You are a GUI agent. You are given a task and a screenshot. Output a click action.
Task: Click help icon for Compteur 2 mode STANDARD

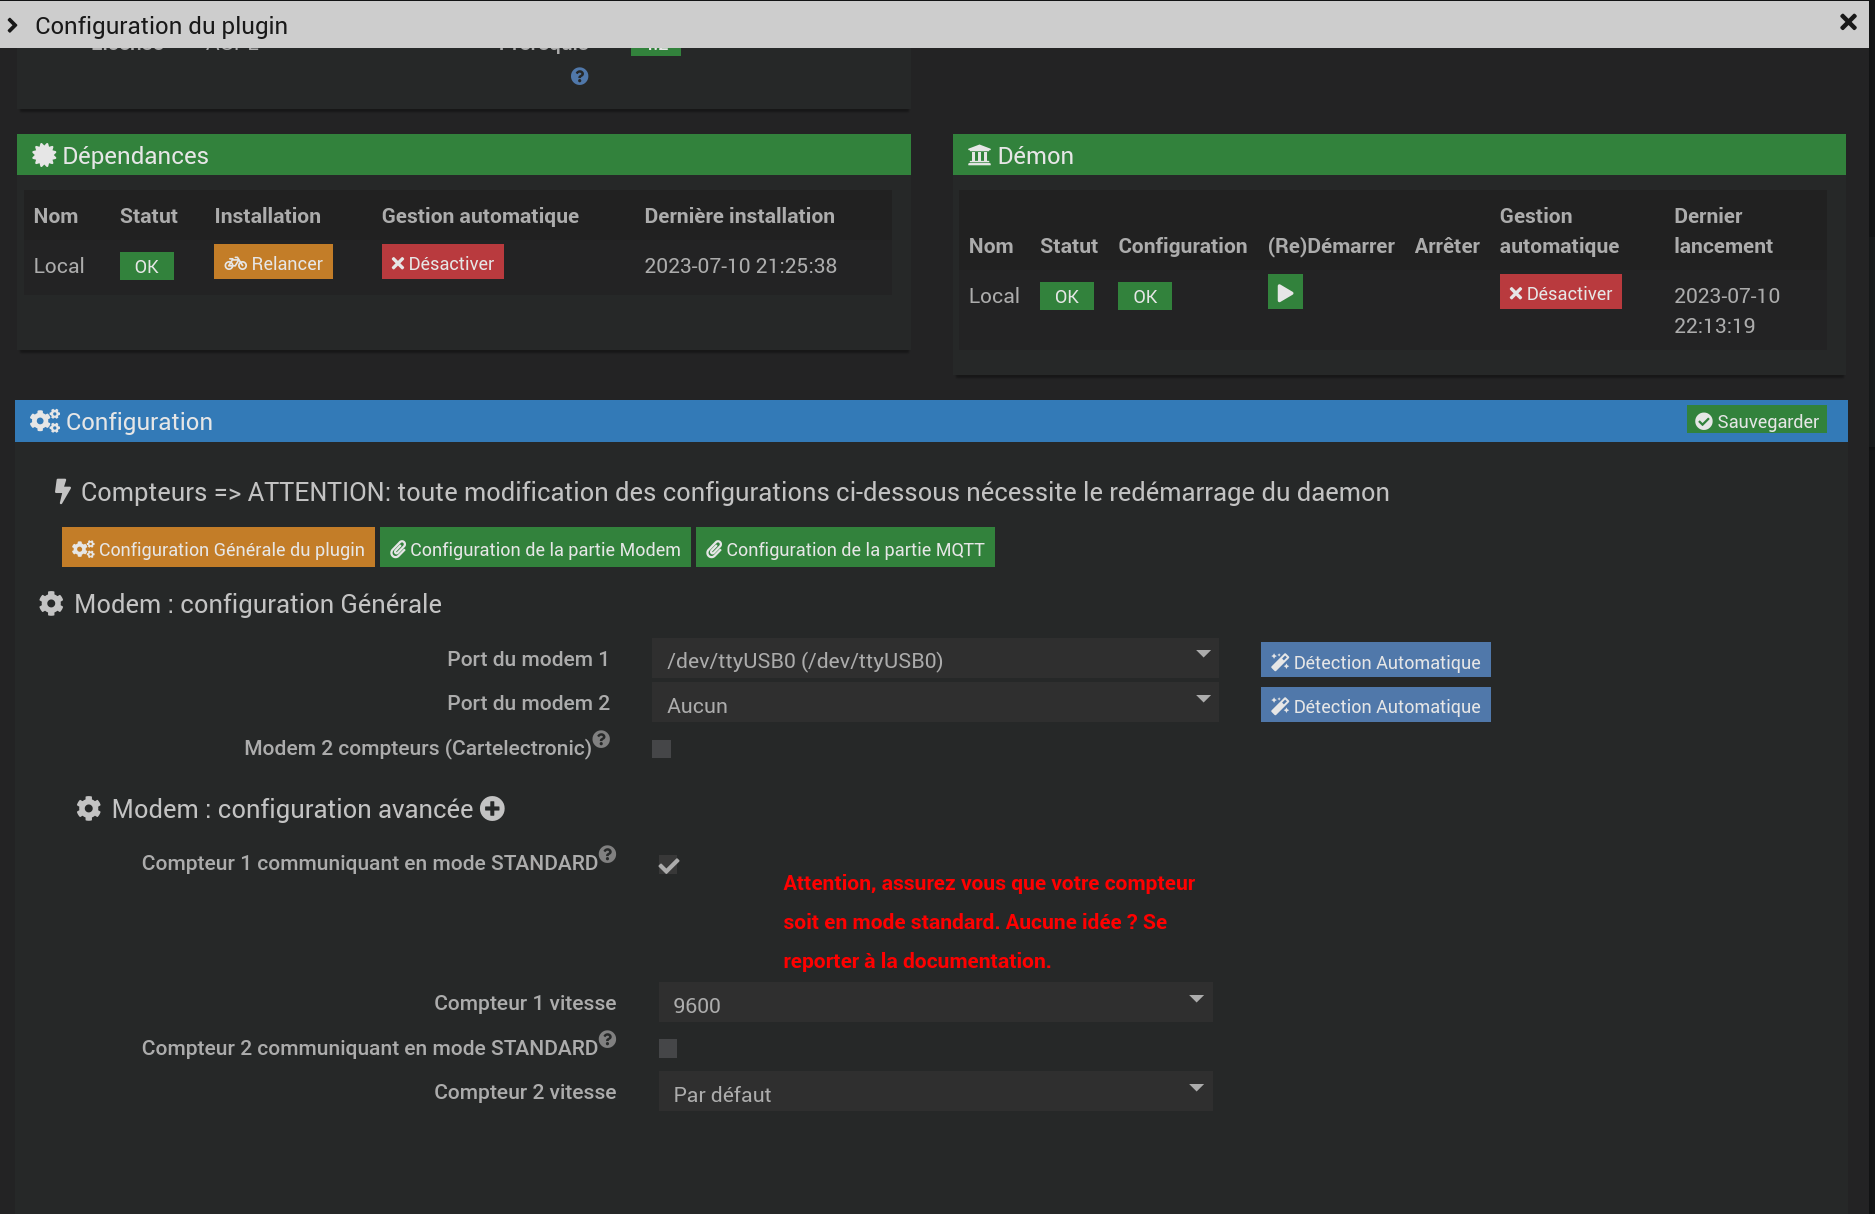[x=607, y=1039]
